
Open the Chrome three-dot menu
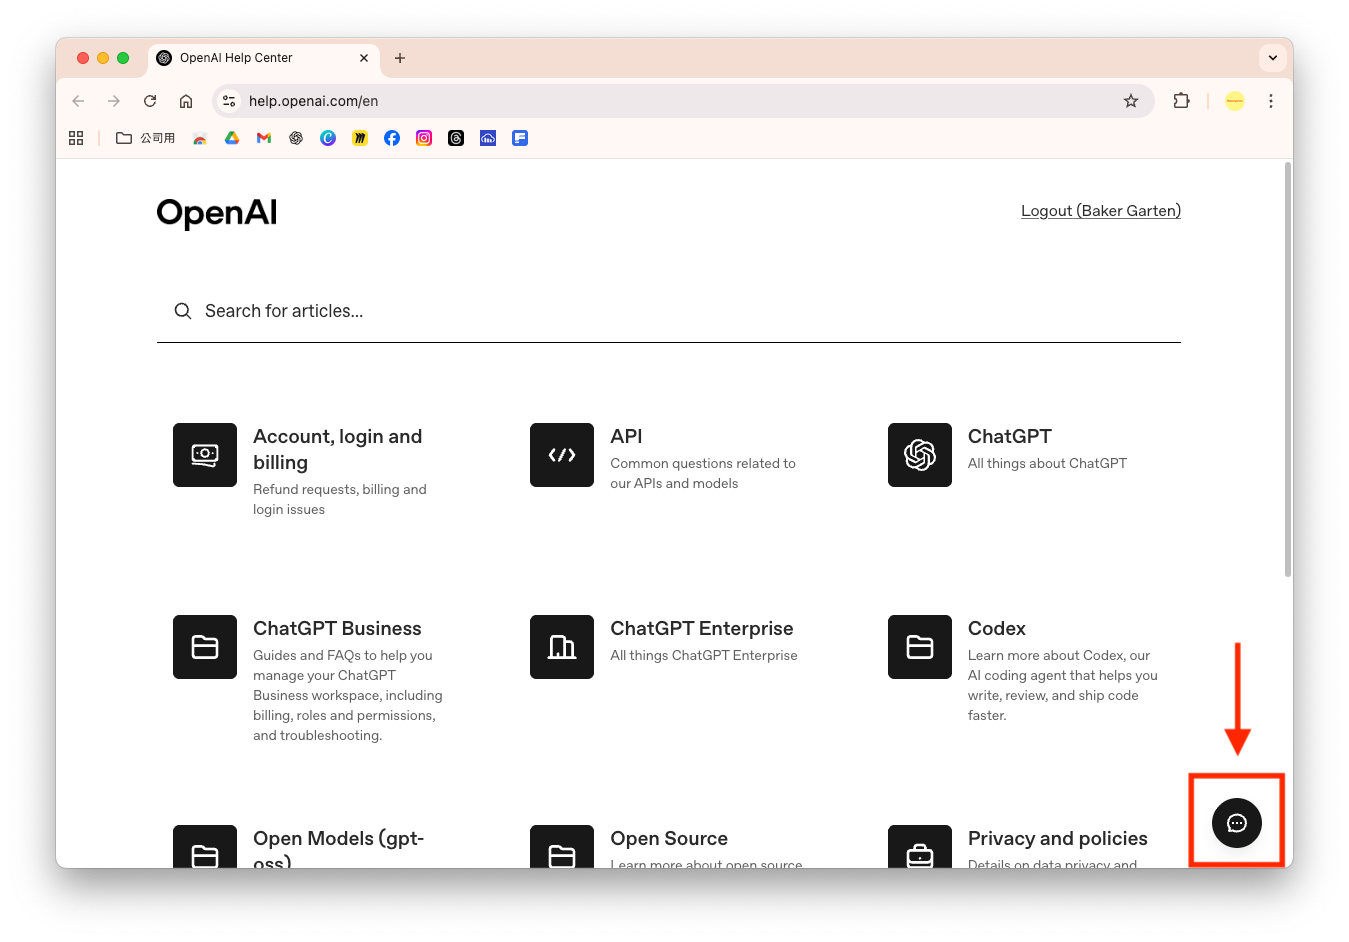[x=1270, y=101]
